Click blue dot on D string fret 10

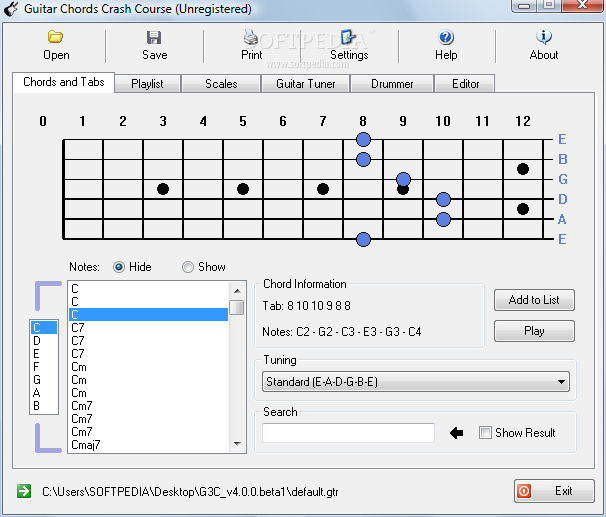[443, 199]
